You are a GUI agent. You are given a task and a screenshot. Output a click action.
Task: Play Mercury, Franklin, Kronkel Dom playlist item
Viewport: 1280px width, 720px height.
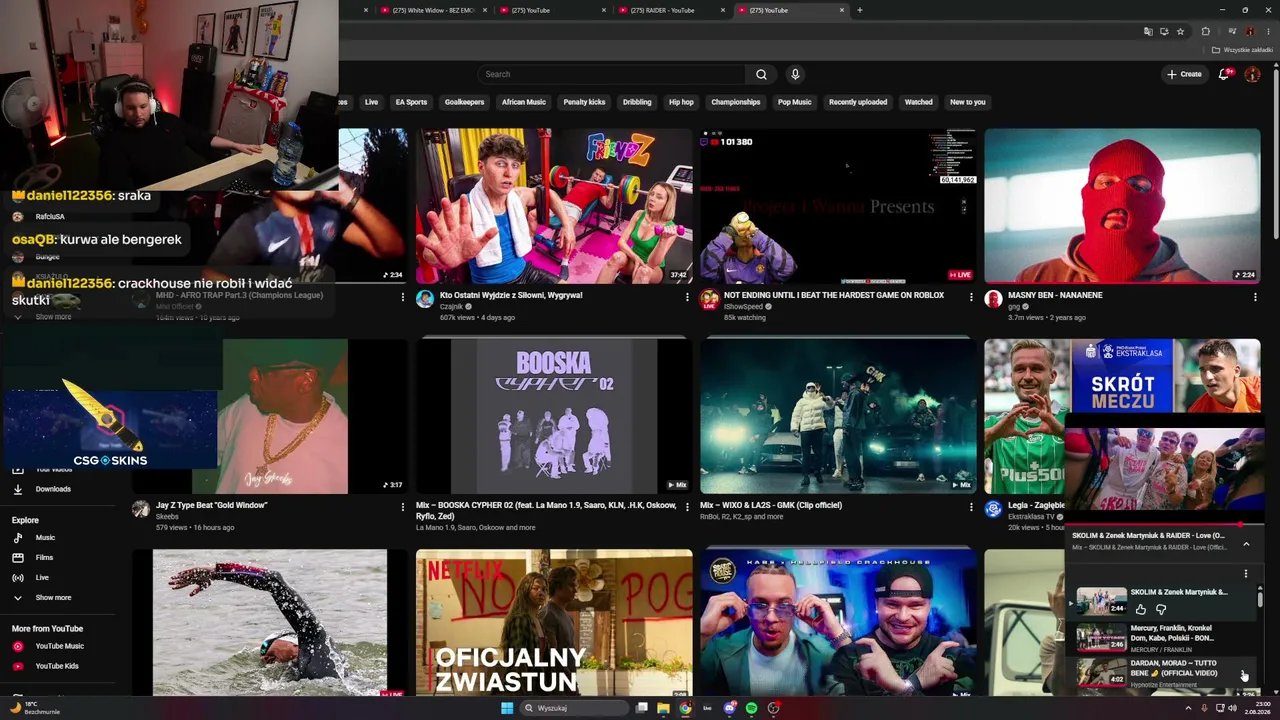(x=1160, y=637)
